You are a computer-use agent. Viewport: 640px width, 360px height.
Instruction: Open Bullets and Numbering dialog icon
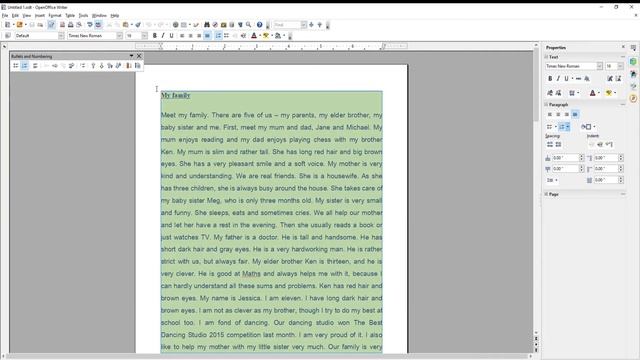click(x=138, y=65)
